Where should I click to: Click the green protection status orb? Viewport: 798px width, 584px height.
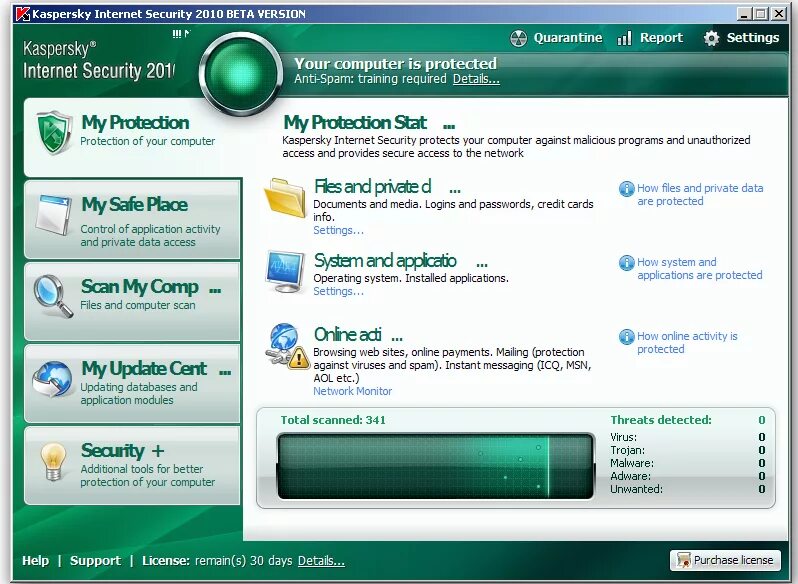(241, 74)
